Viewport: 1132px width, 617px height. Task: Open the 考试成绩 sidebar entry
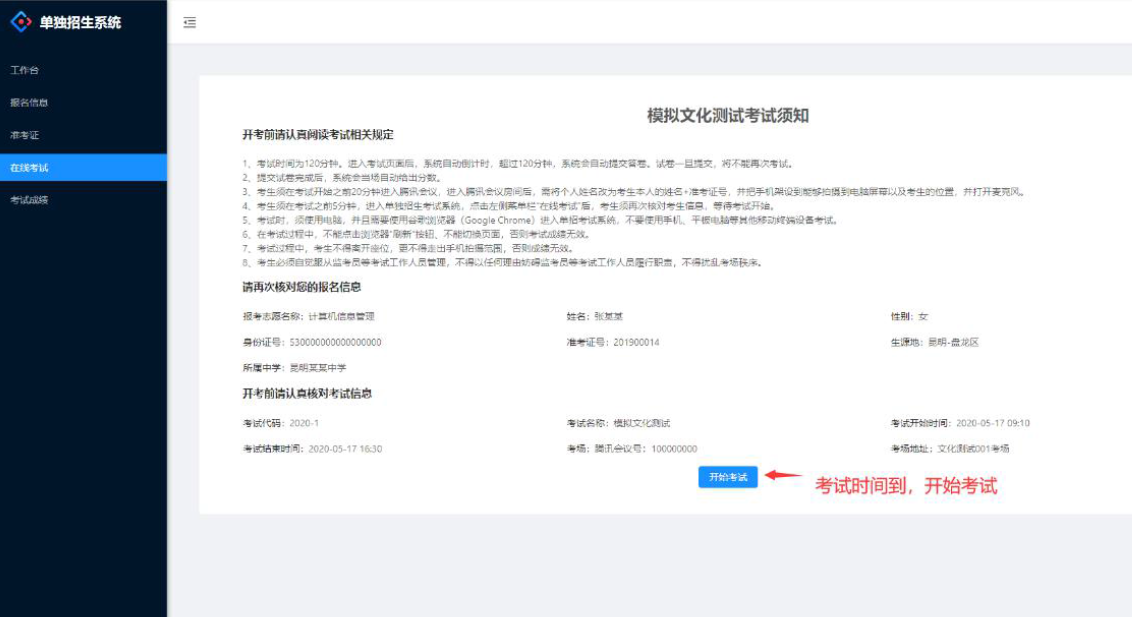click(x=29, y=200)
